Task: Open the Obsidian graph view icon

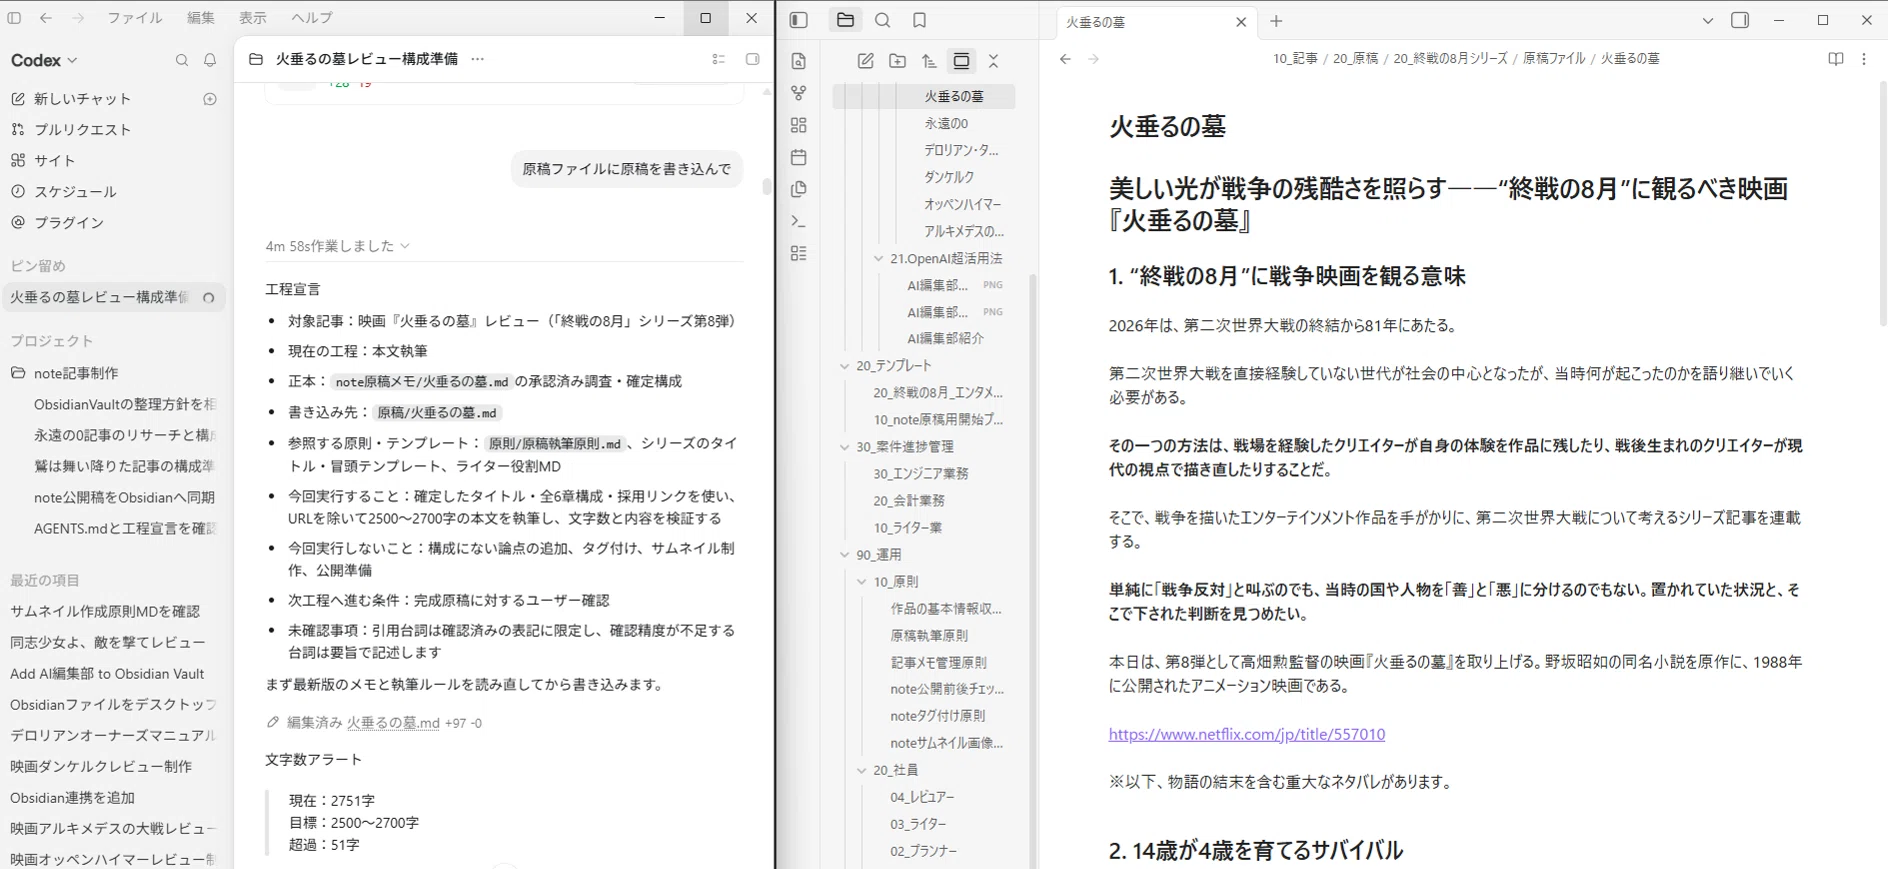Action: pyautogui.click(x=798, y=93)
